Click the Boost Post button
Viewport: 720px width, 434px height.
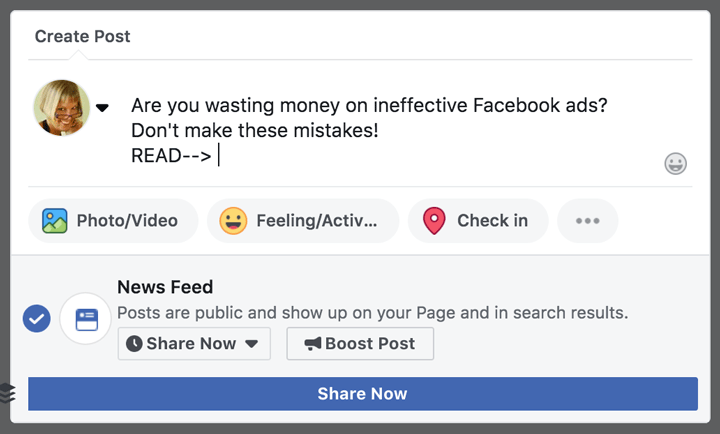(360, 344)
